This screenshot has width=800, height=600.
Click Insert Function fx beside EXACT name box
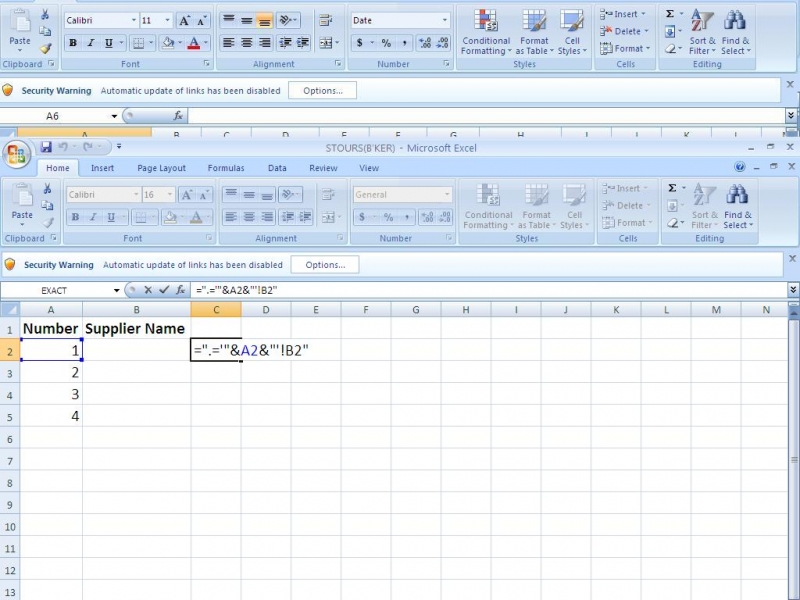tap(180, 290)
